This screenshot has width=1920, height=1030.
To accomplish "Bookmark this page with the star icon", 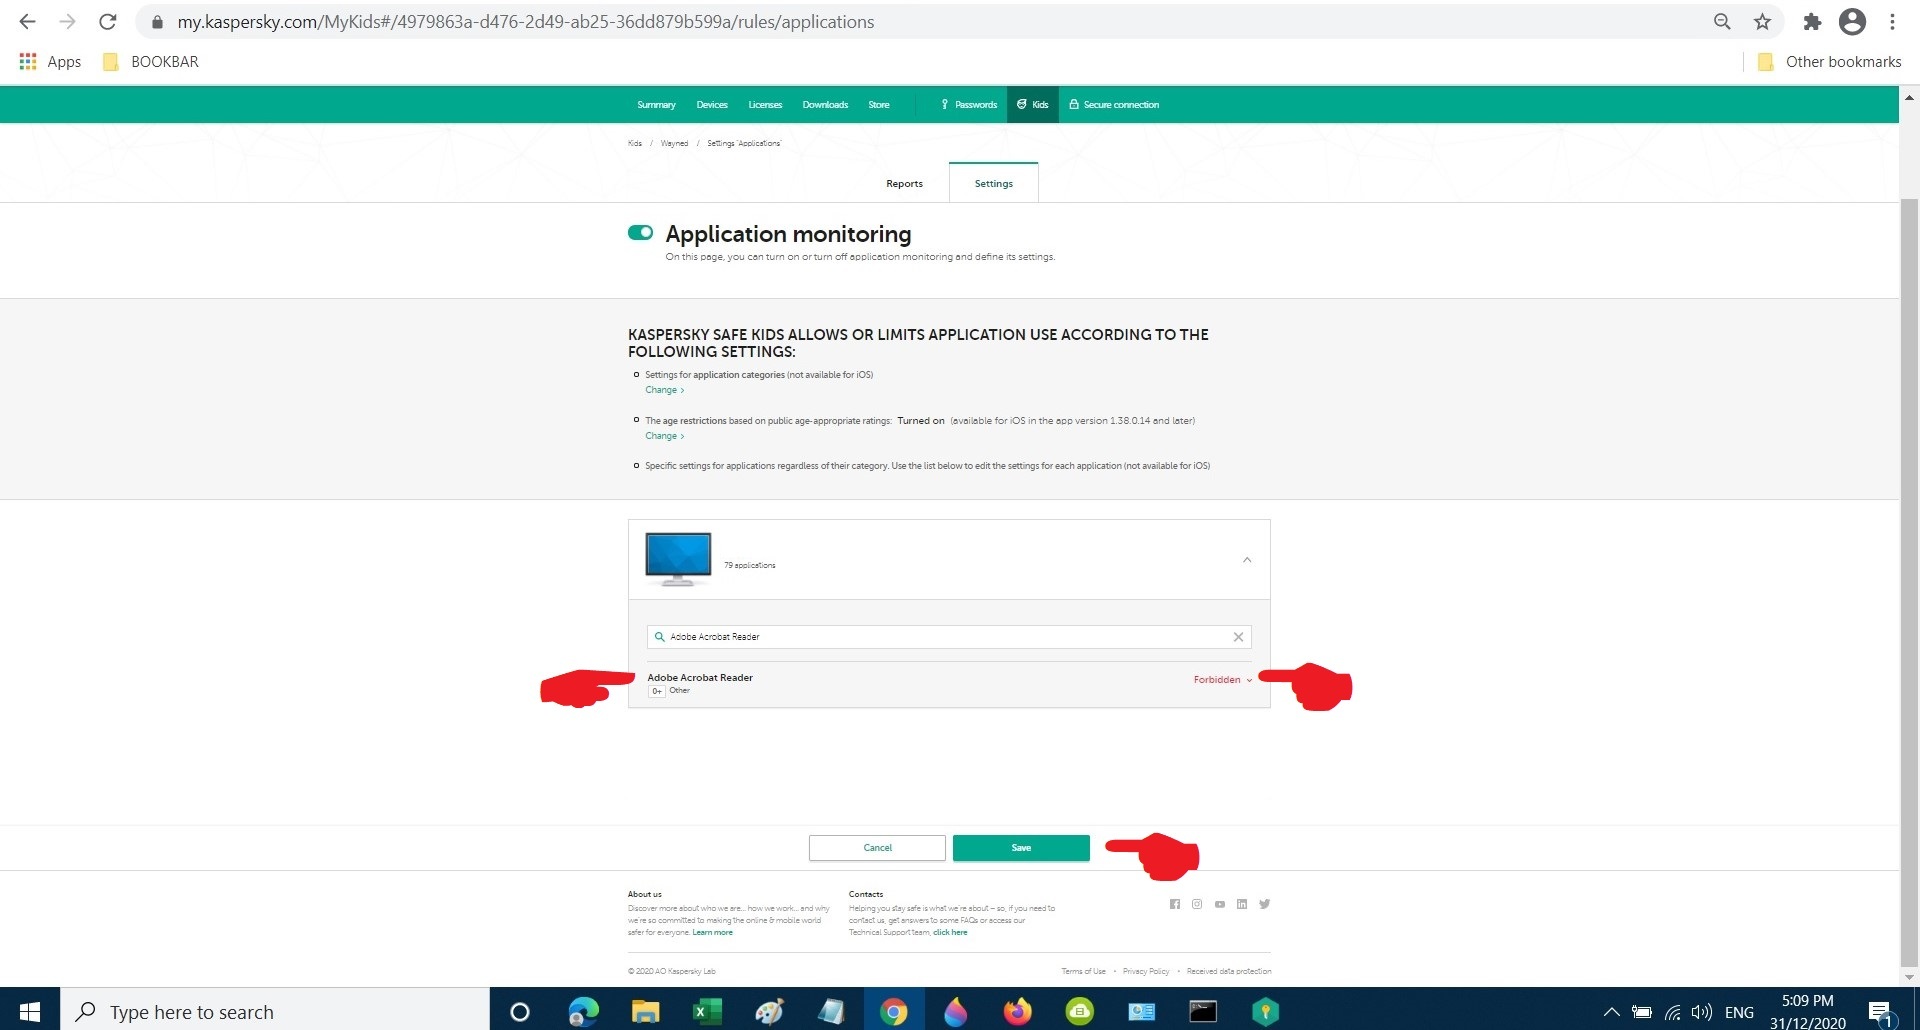I will tap(1762, 21).
